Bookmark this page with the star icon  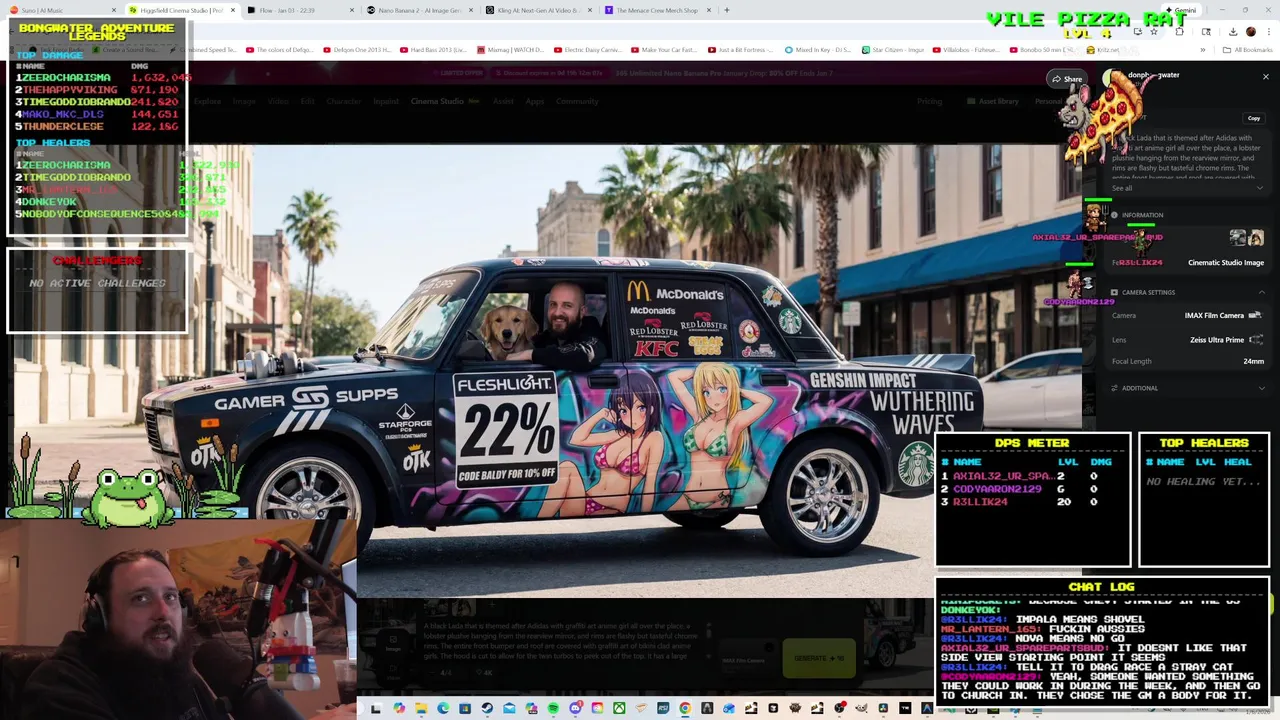coord(1152,32)
